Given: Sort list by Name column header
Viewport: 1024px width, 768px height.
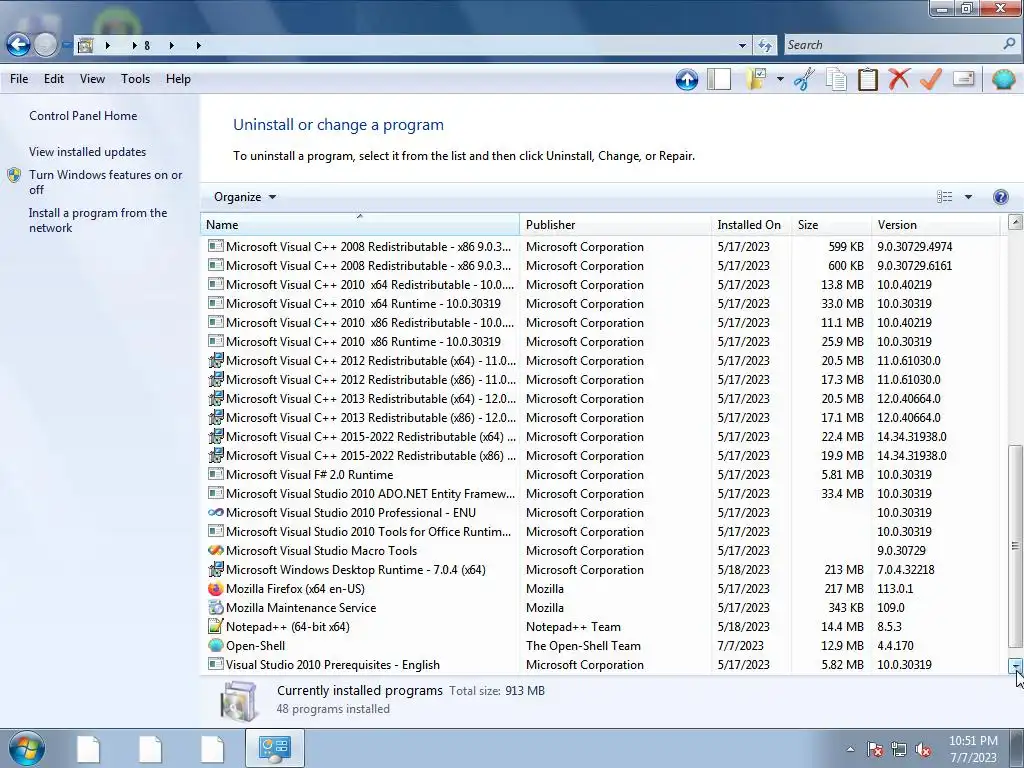Looking at the screenshot, I should click(x=359, y=225).
